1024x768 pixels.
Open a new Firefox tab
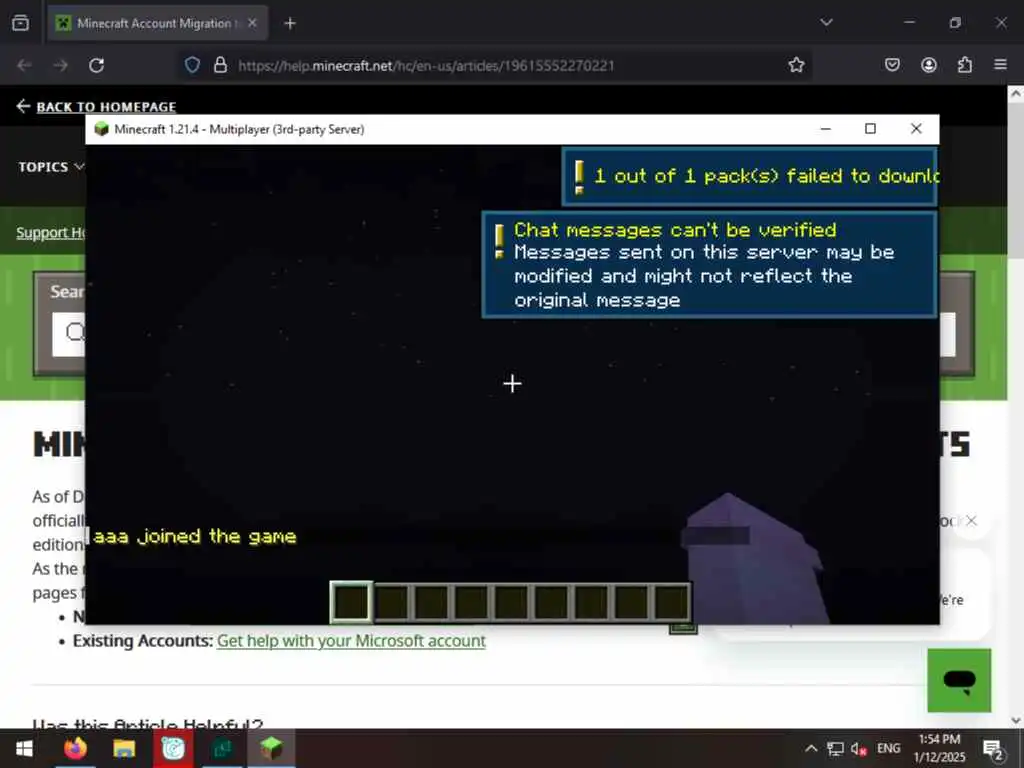pos(290,24)
